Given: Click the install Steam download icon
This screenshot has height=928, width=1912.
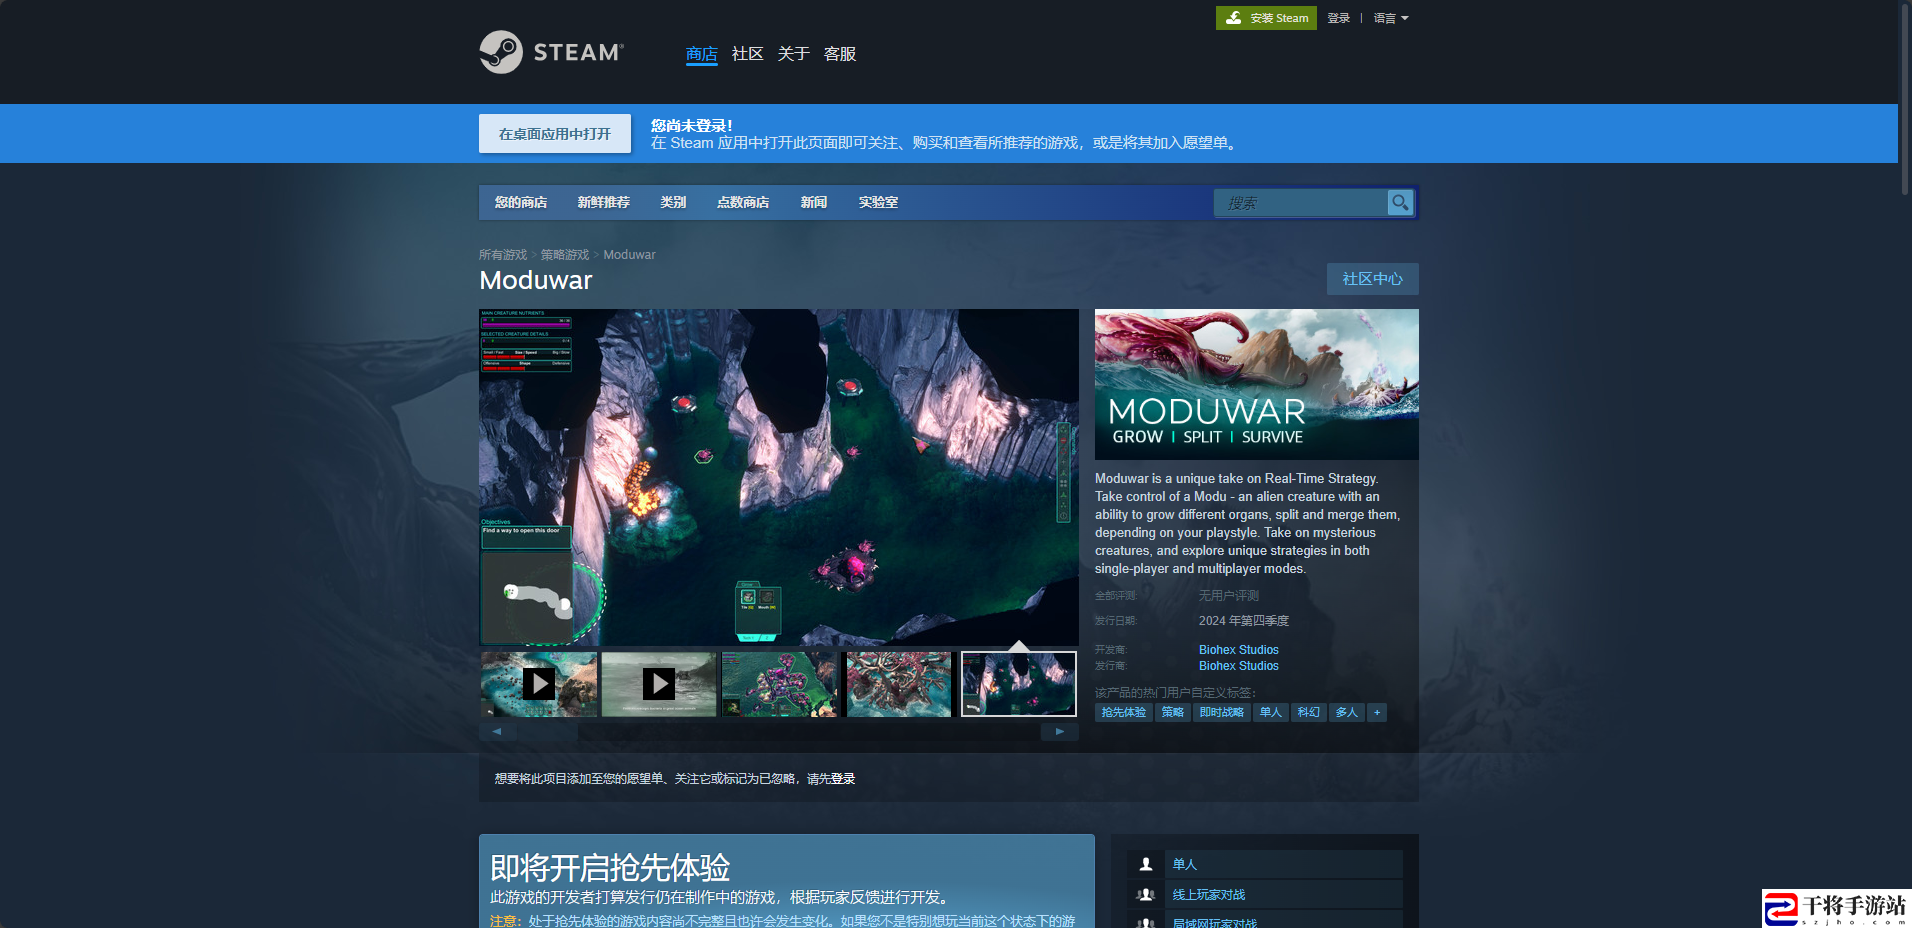Looking at the screenshot, I should [1234, 18].
